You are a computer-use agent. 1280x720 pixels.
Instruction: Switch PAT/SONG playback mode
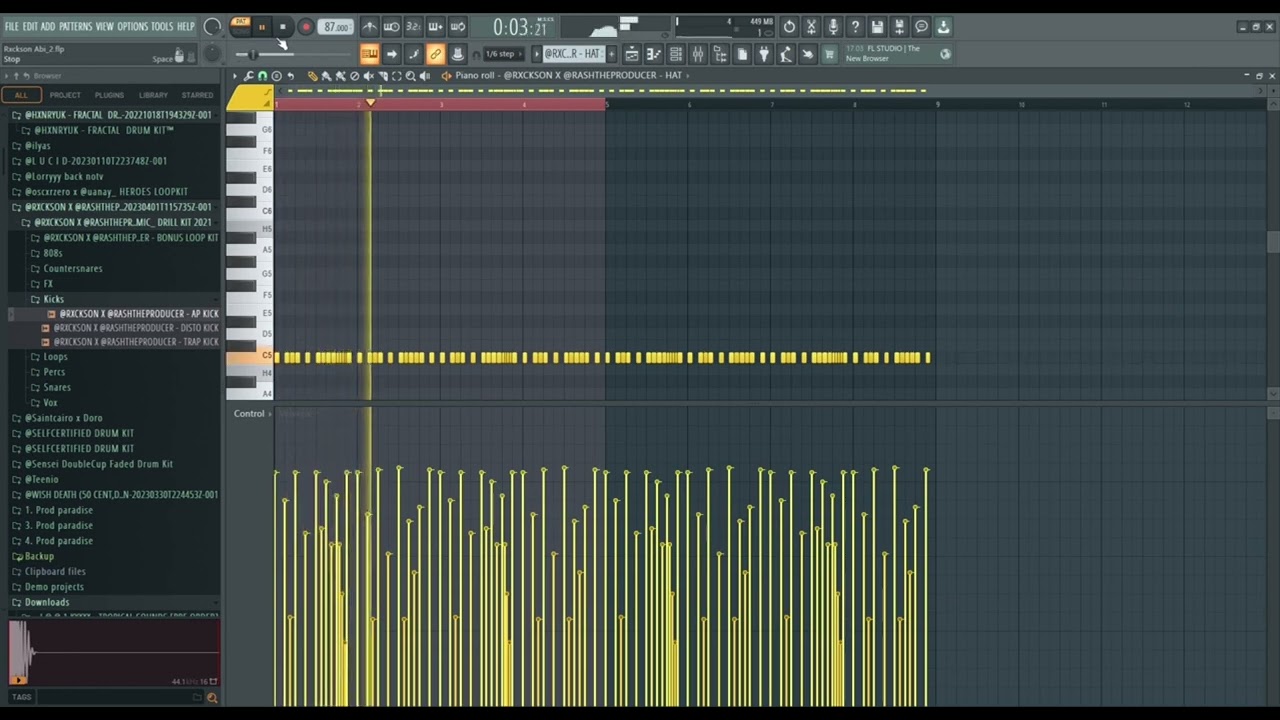[x=240, y=27]
